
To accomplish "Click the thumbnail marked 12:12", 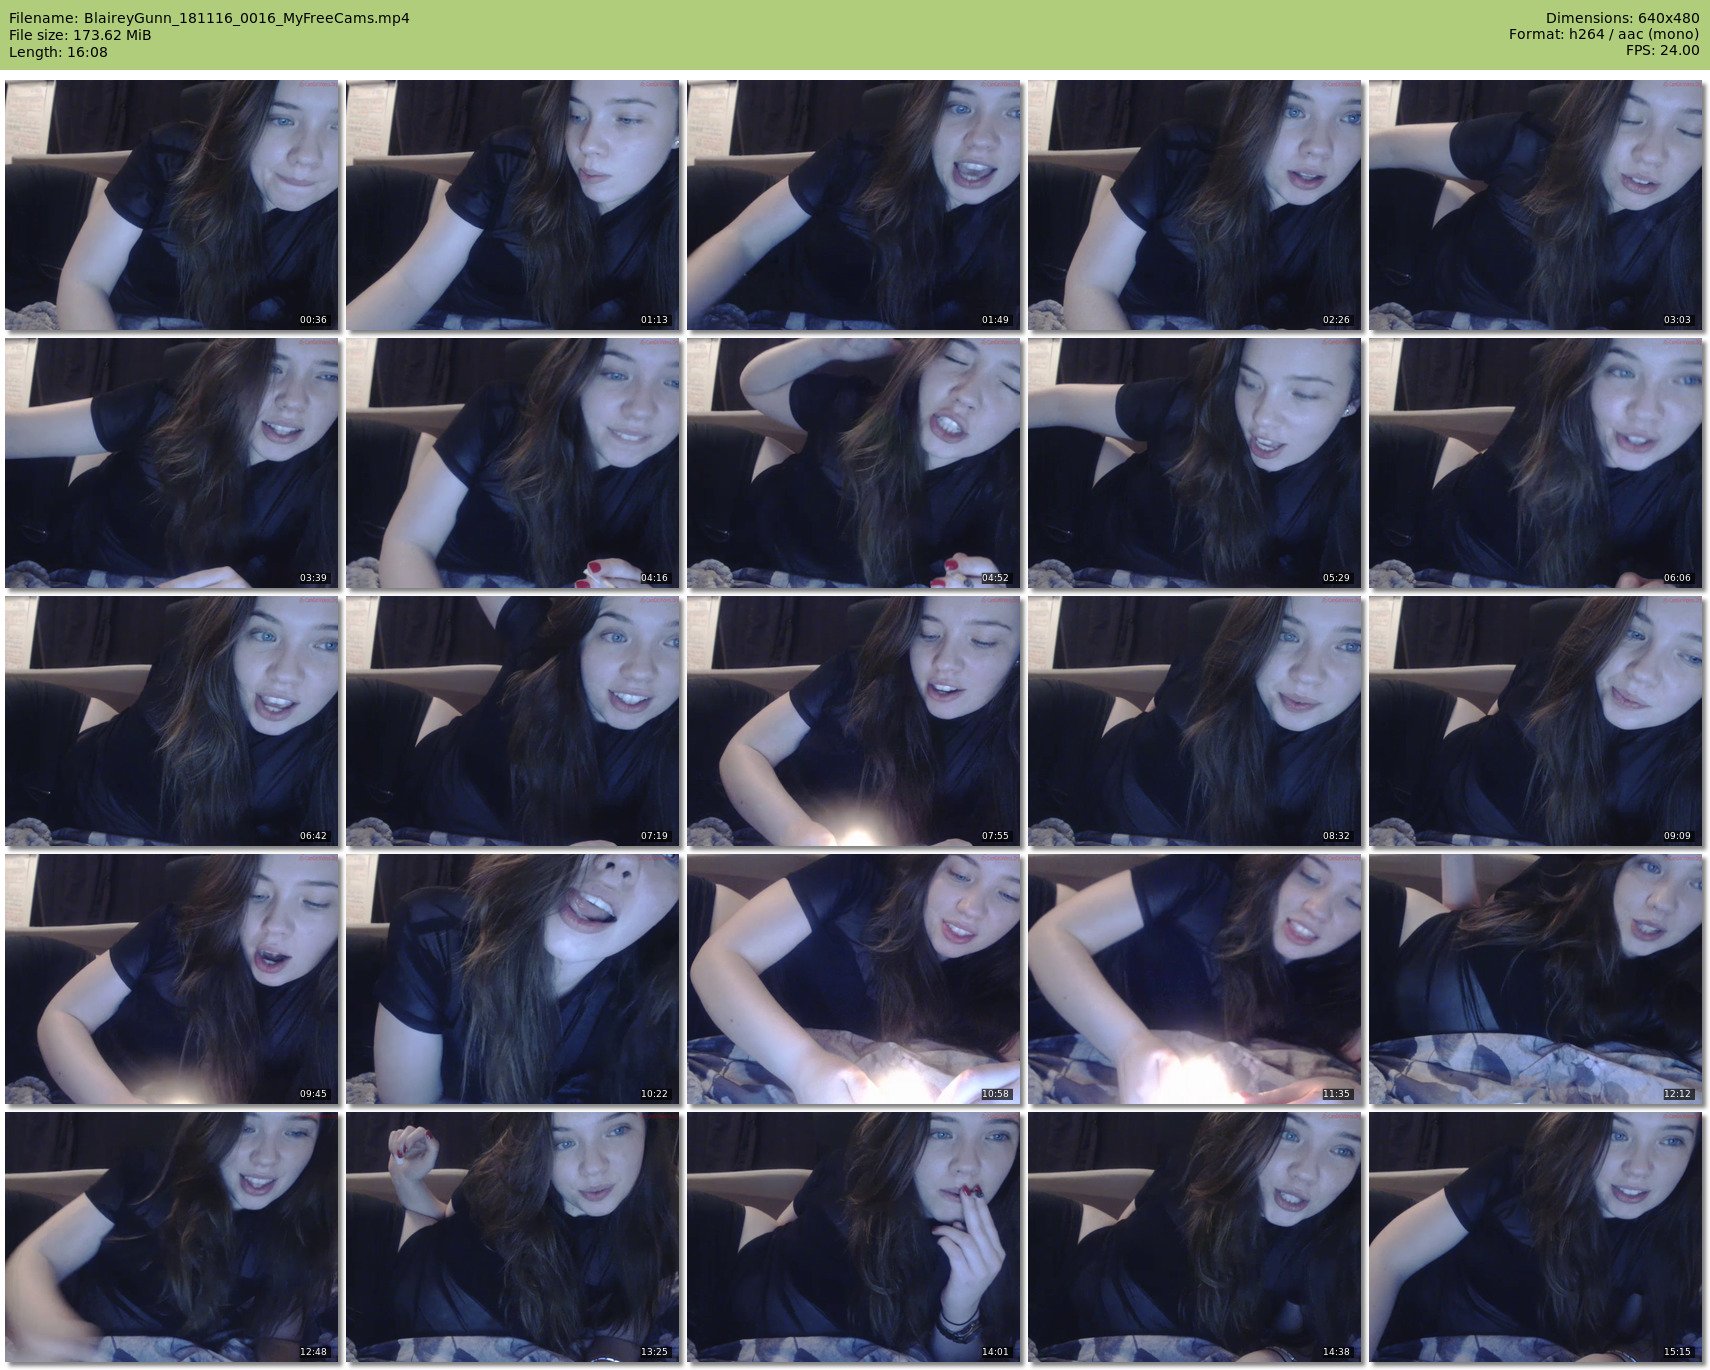I will (x=1536, y=979).
